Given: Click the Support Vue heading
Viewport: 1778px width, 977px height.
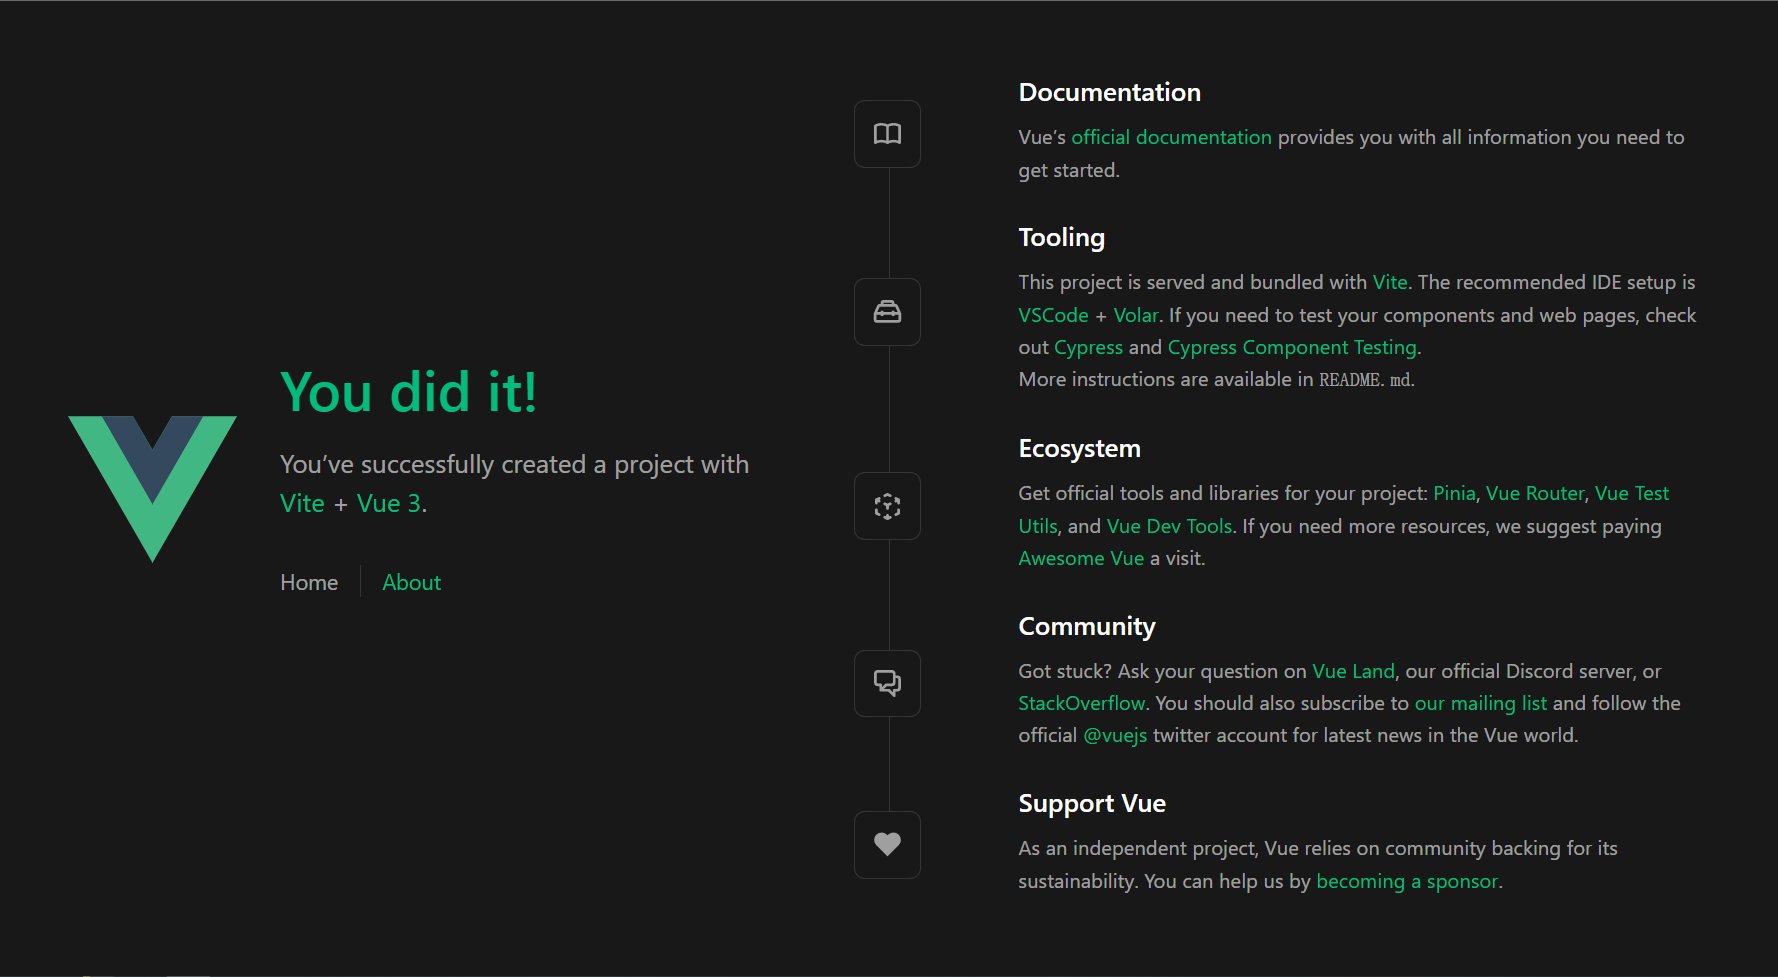Looking at the screenshot, I should pyautogui.click(x=1092, y=804).
